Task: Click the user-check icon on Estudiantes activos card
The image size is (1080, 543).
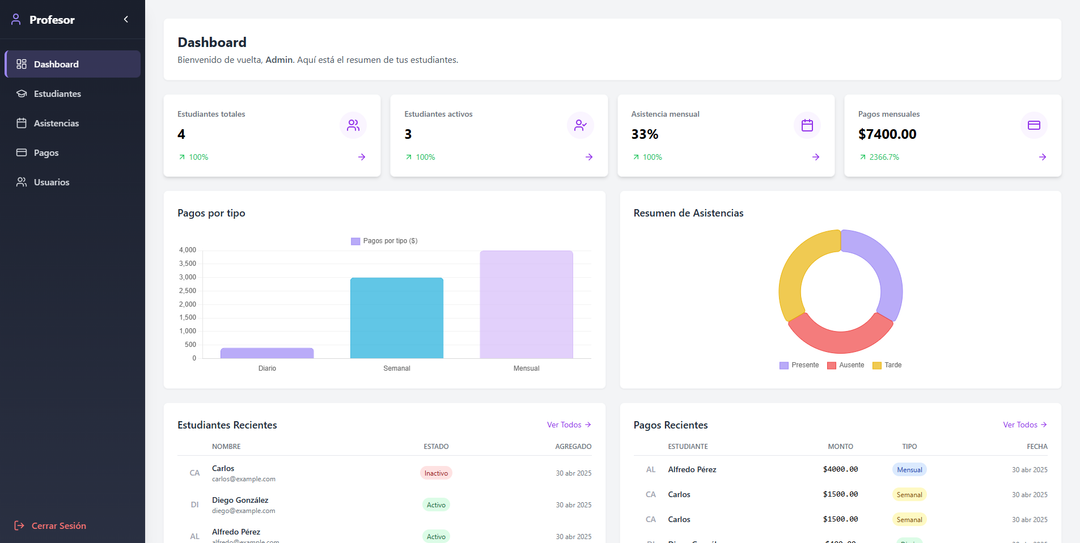Action: click(x=580, y=125)
